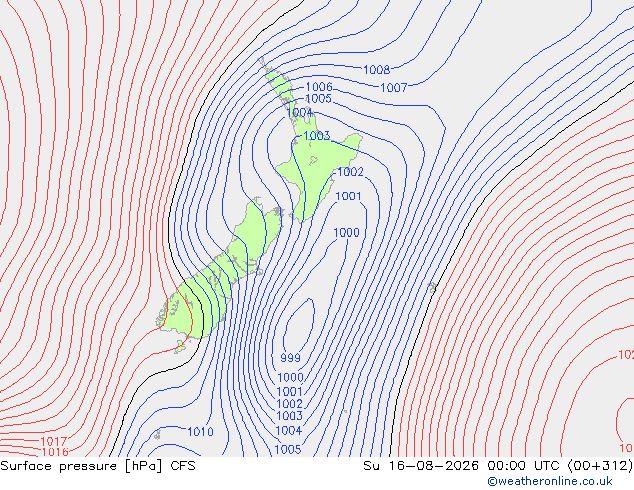Click the red 1016 isobar label
The image size is (634, 490).
[x=55, y=452]
